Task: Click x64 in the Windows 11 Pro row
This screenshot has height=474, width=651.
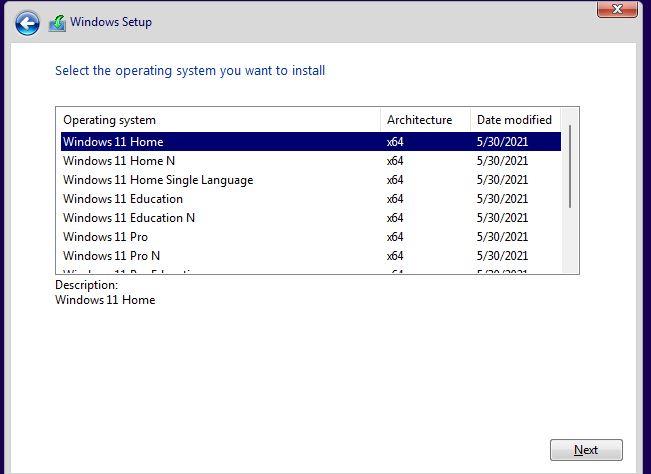Action: coord(395,237)
